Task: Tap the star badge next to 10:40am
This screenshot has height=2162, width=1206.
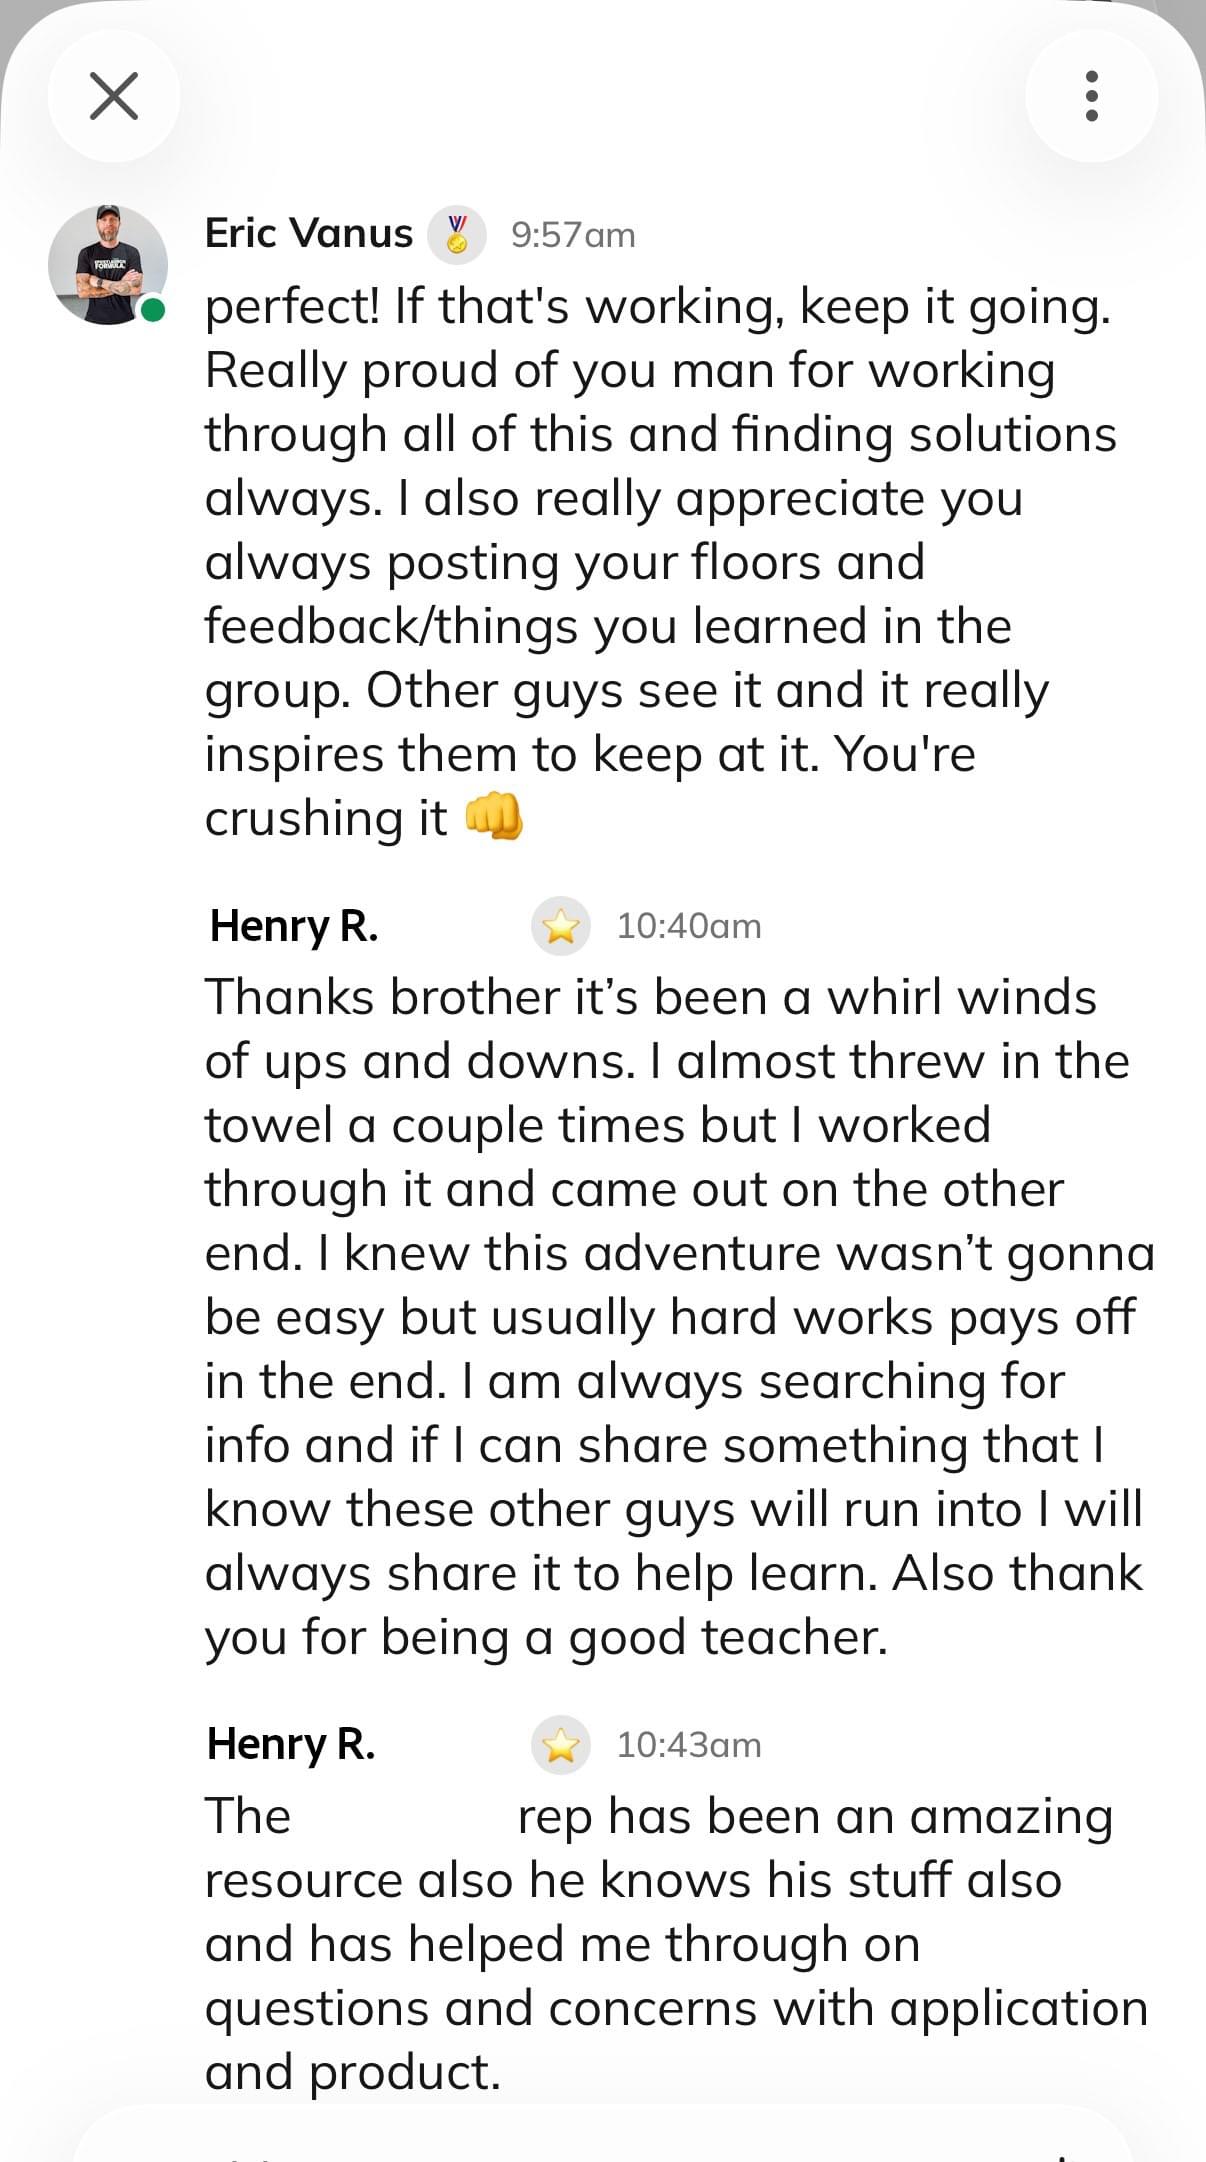Action: [560, 926]
